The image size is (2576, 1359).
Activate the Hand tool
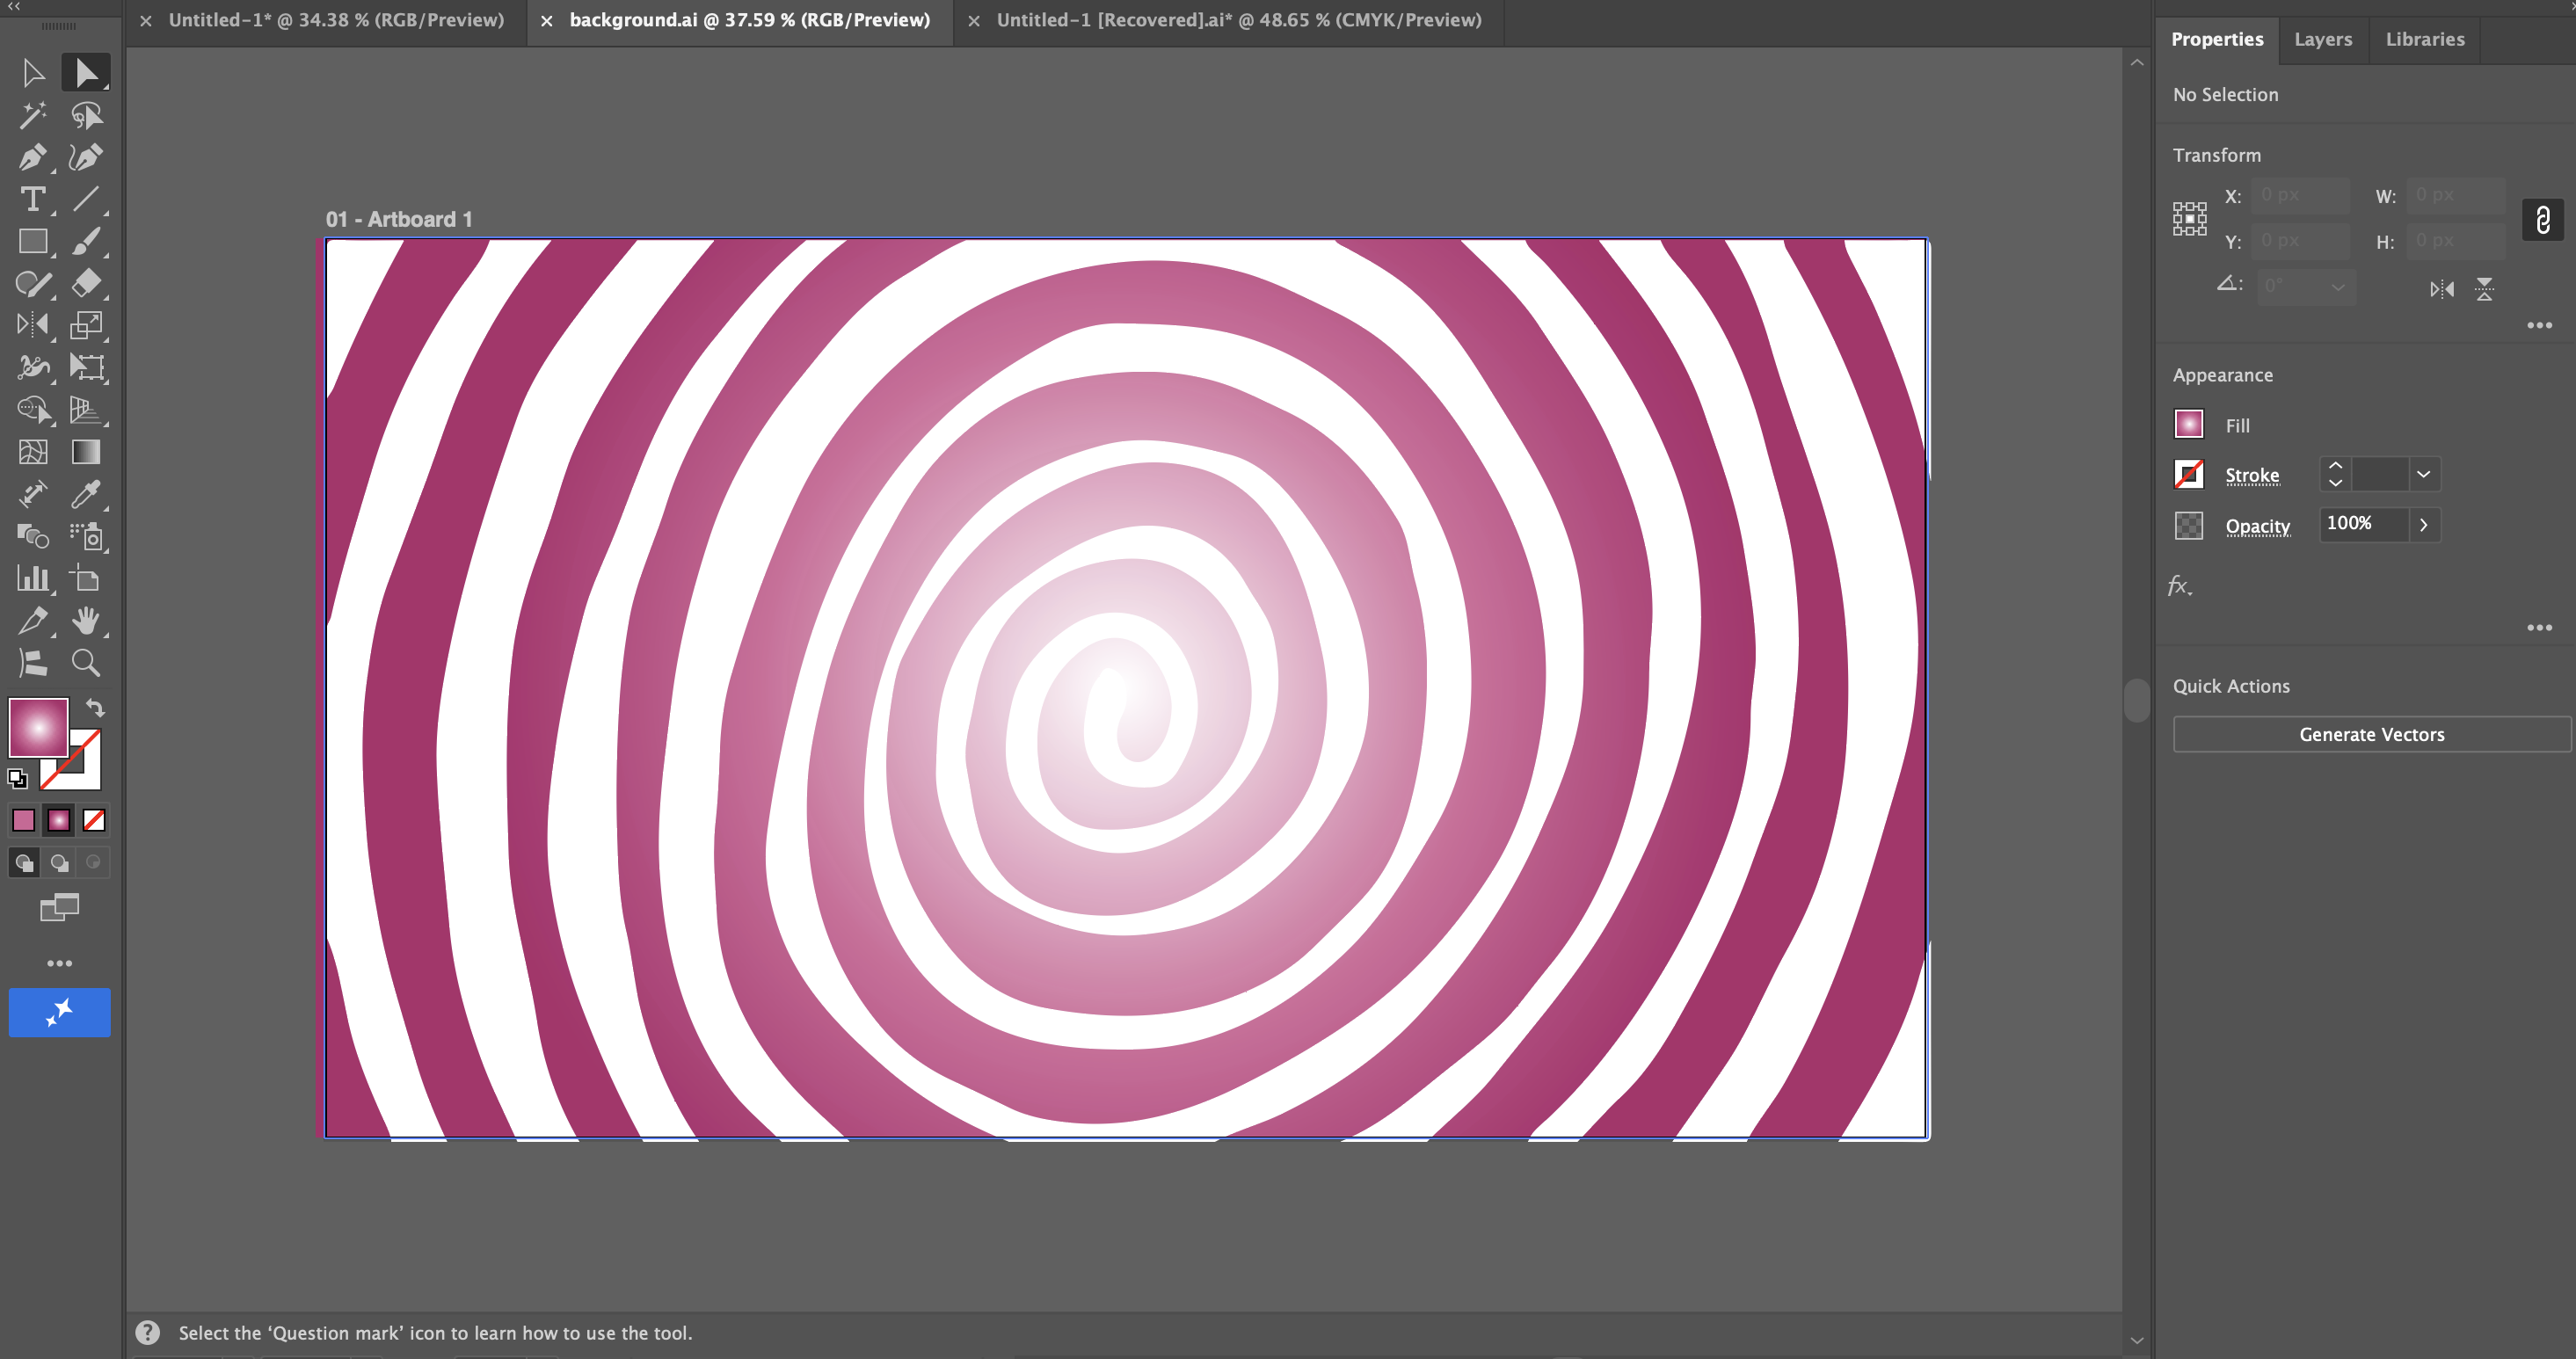[86, 620]
